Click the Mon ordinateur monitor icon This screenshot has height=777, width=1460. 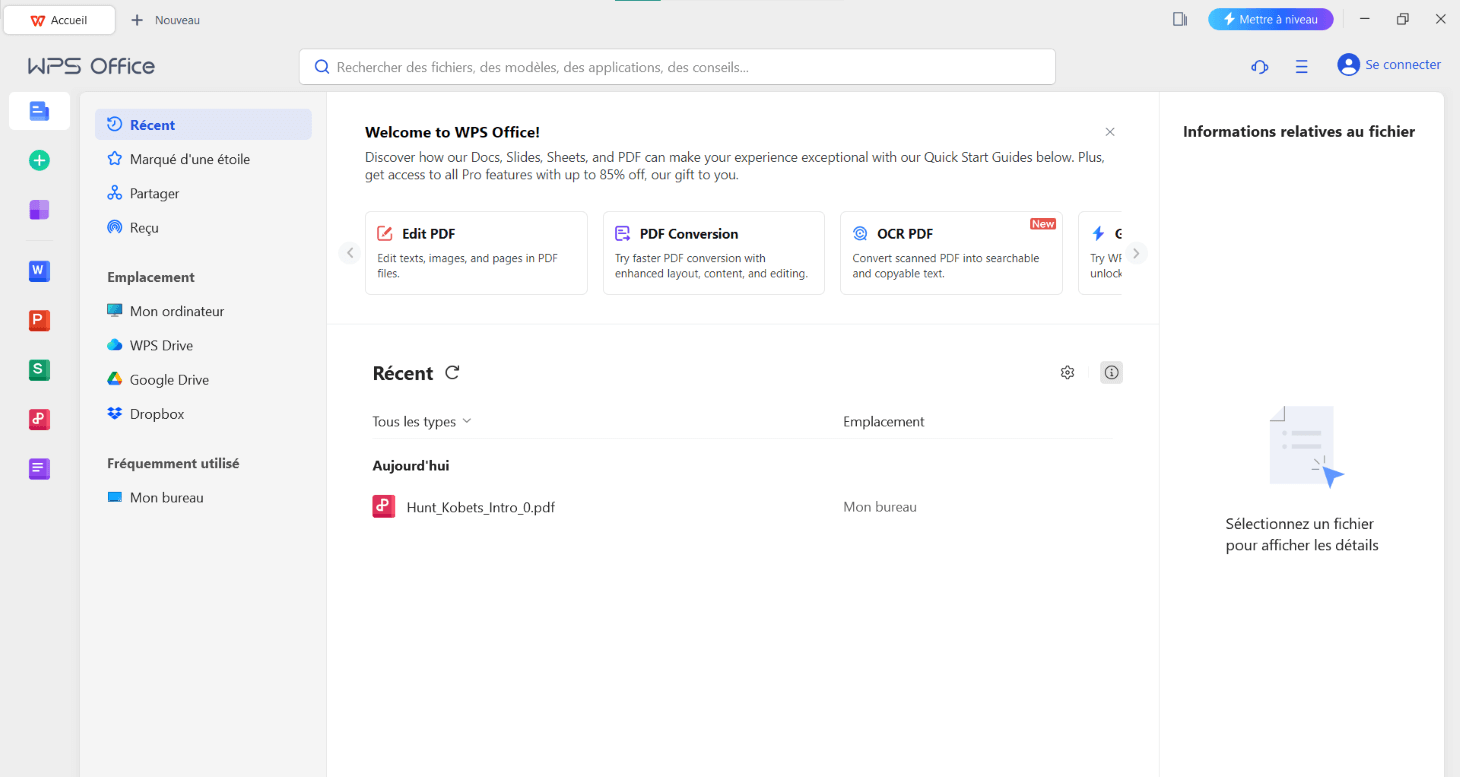click(x=115, y=311)
